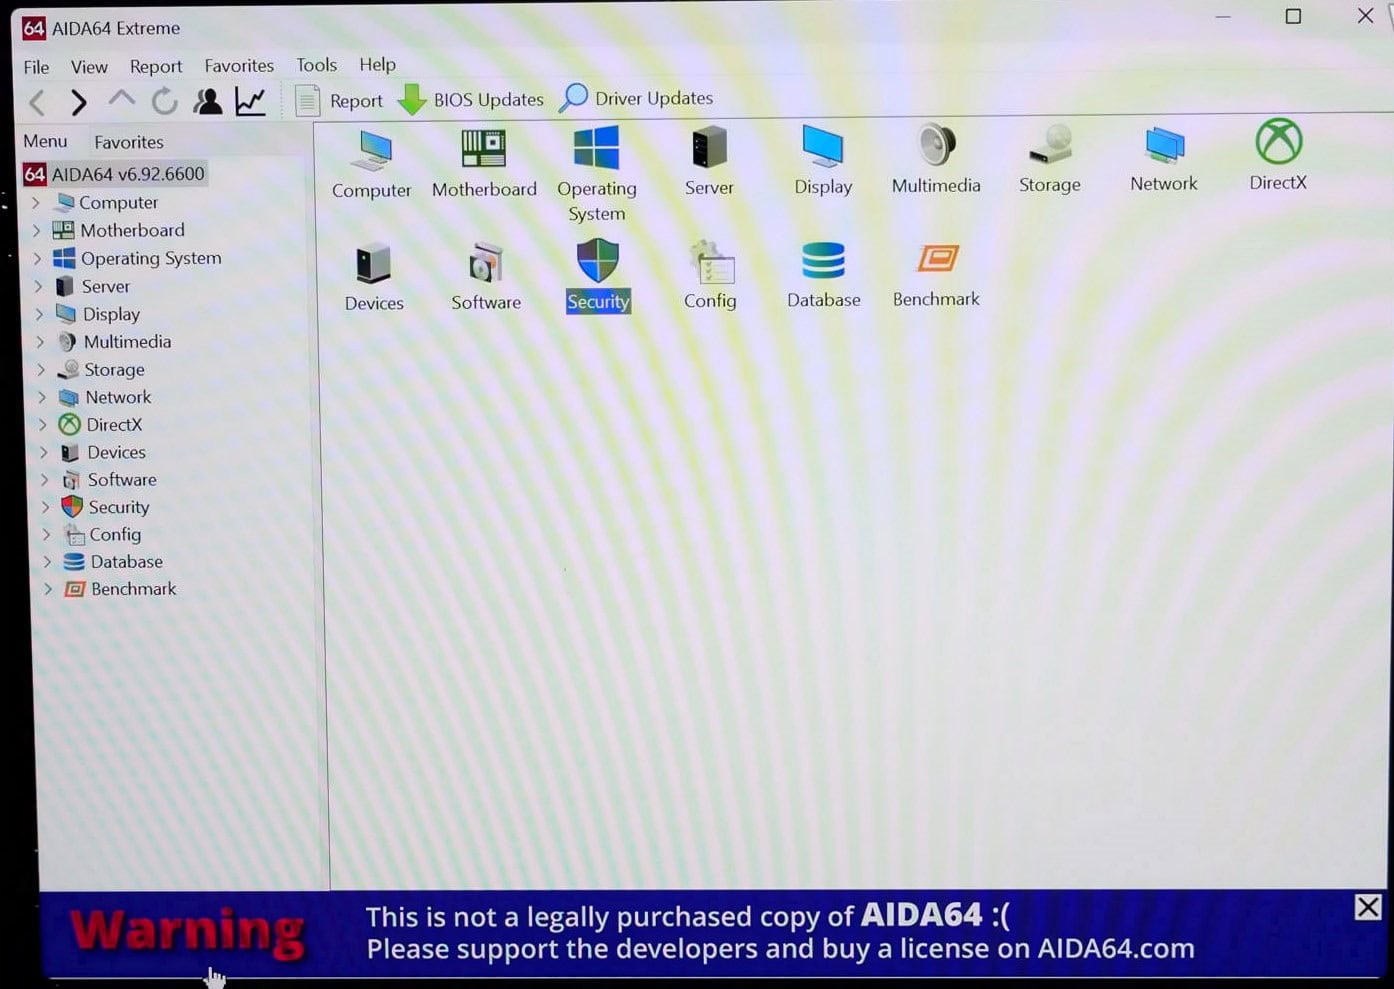The height and width of the screenshot is (989, 1394).
Task: Select Security in the sidebar tree
Action: tap(118, 507)
